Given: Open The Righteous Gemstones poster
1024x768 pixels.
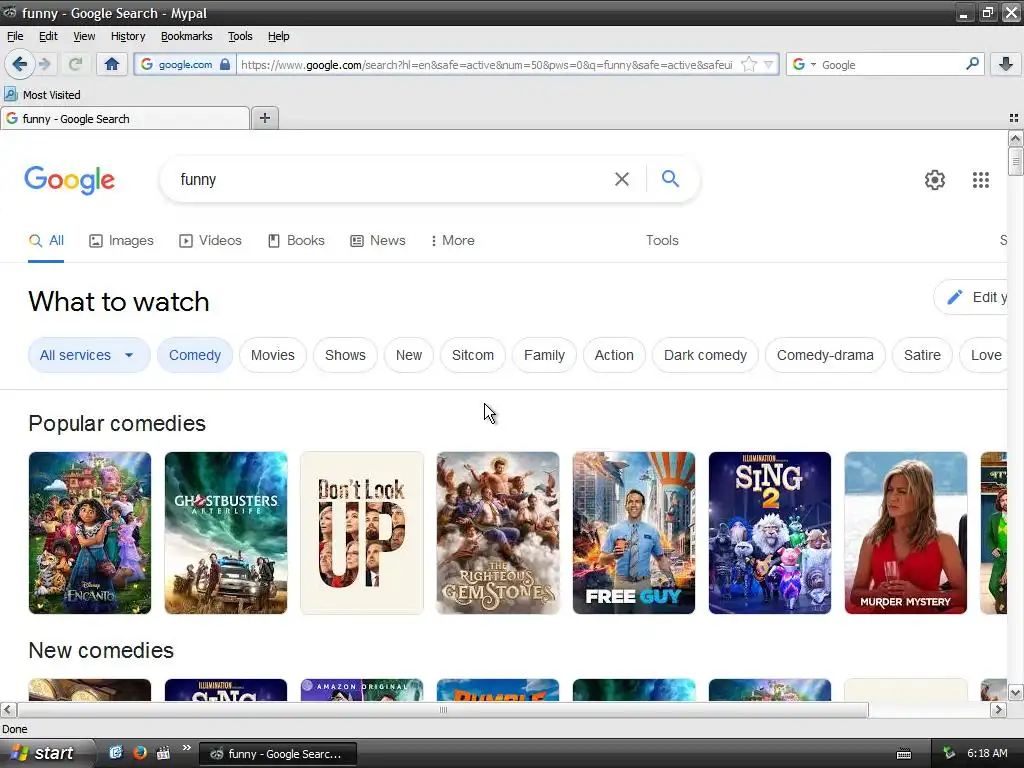Looking at the screenshot, I should coord(498,533).
